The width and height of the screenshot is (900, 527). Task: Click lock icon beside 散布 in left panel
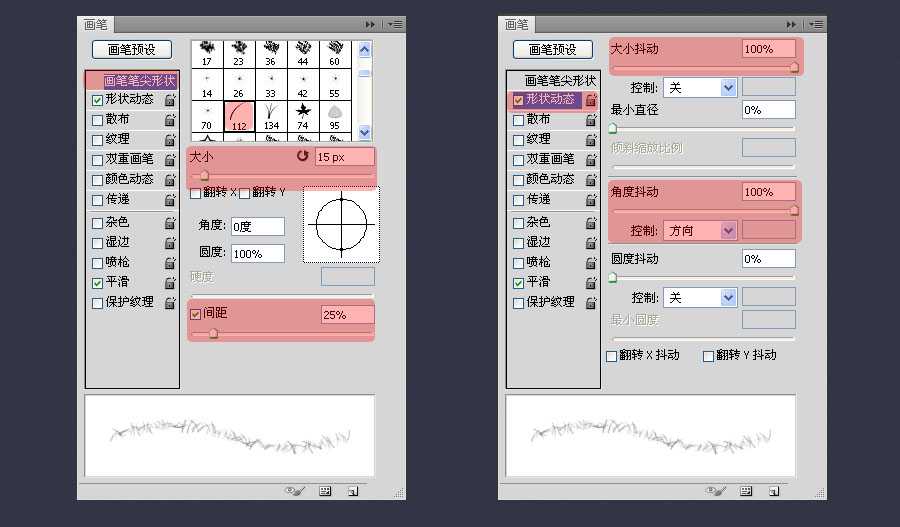pyautogui.click(x=170, y=120)
